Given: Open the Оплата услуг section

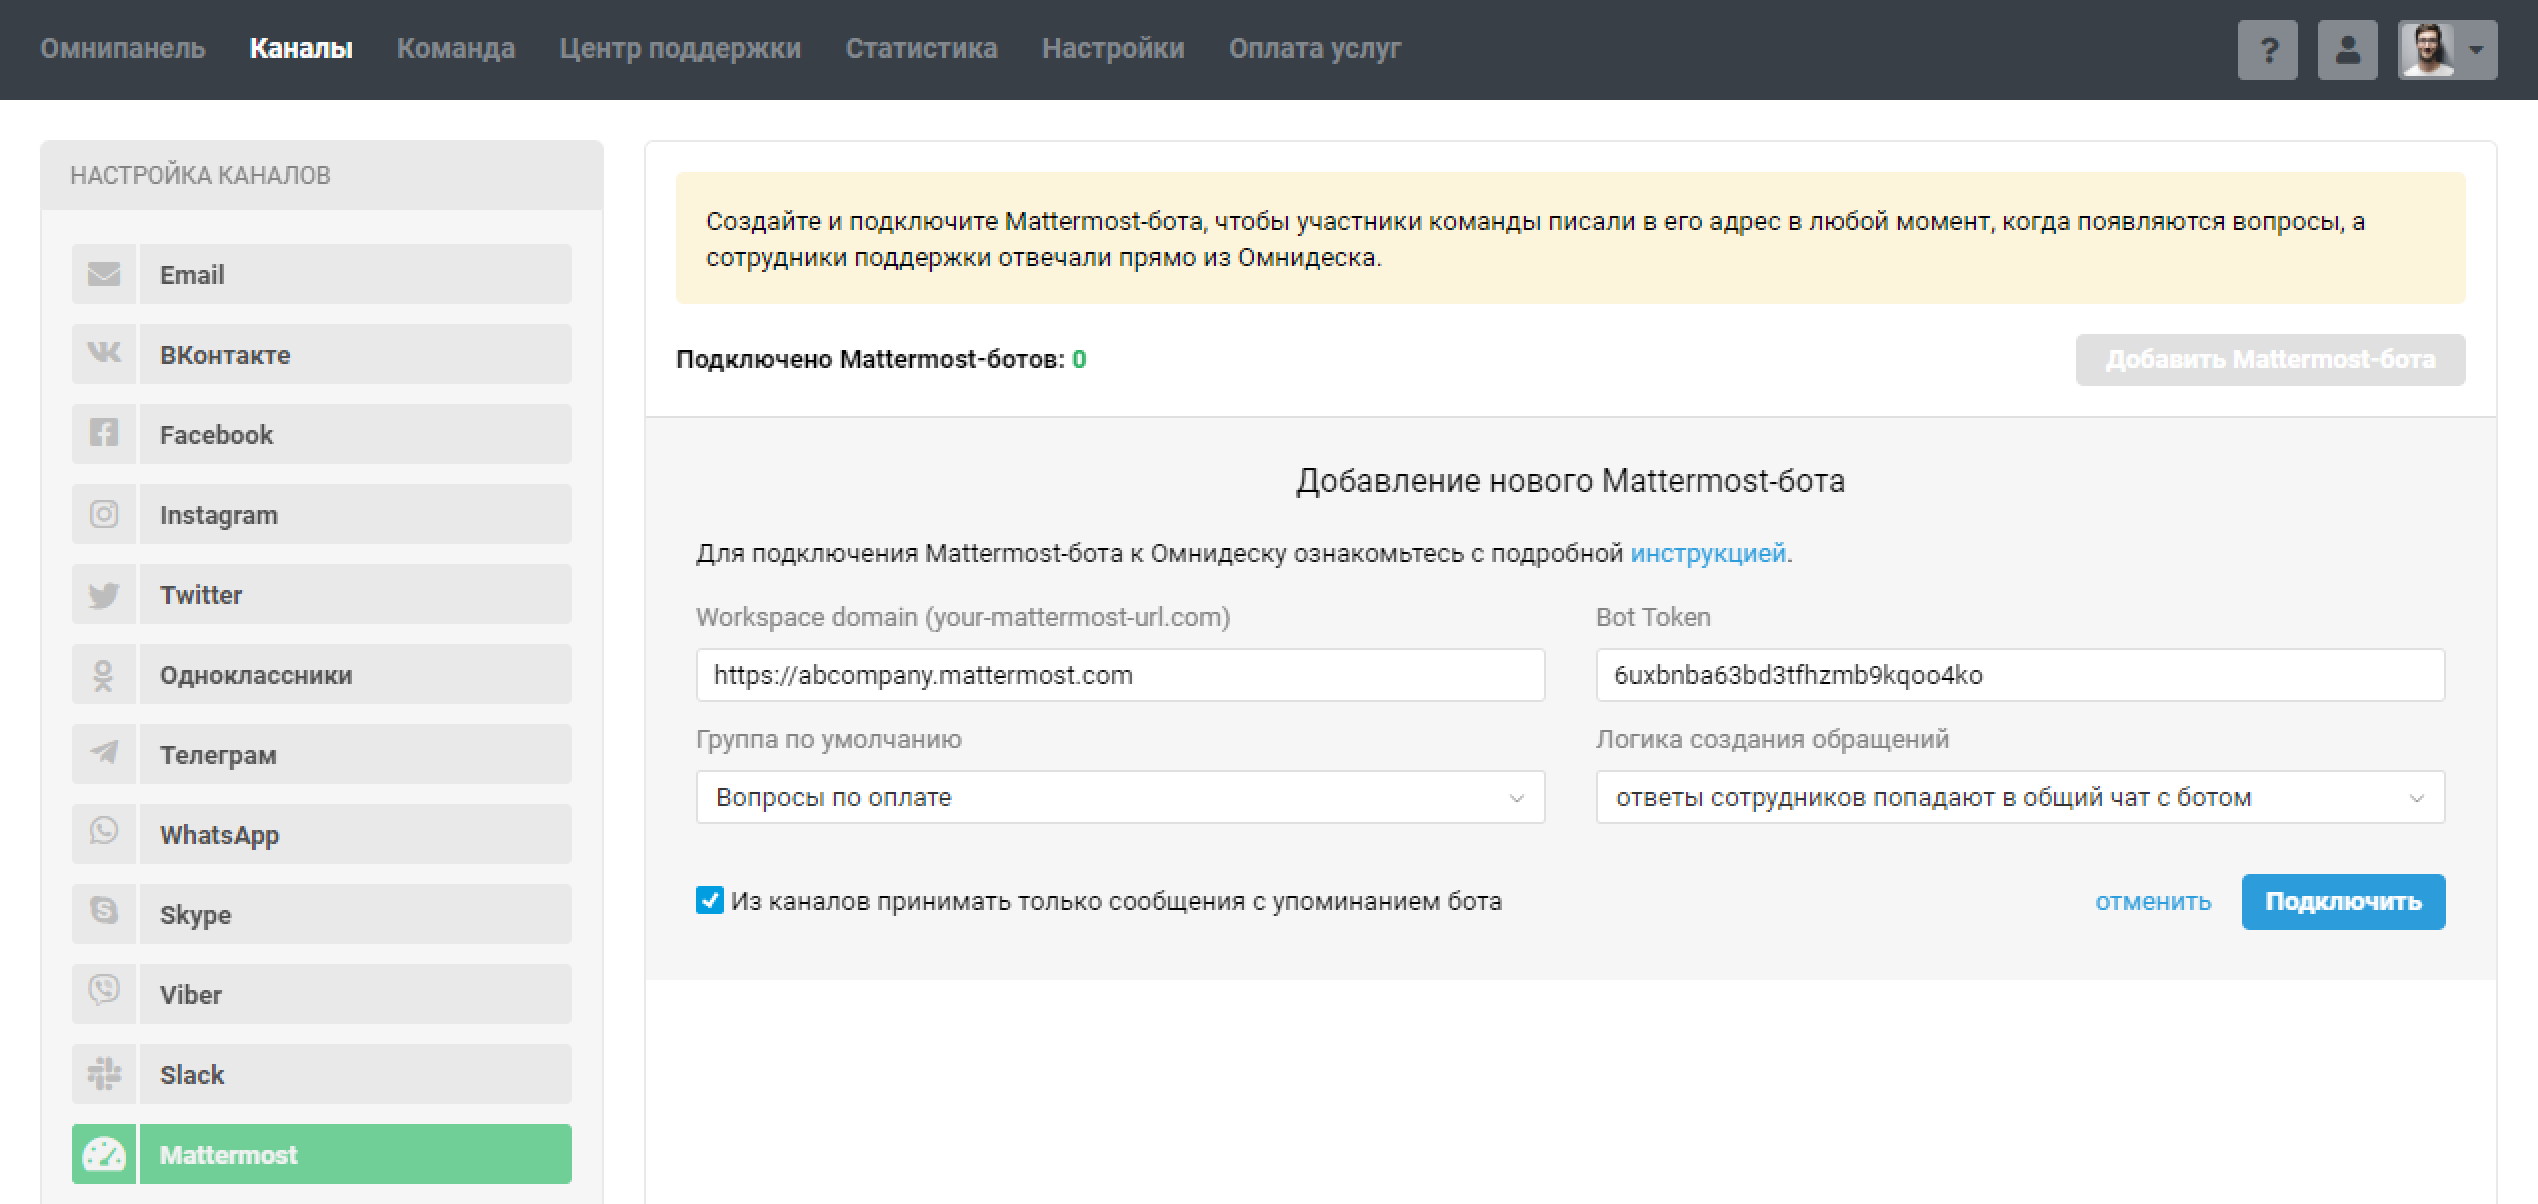Looking at the screenshot, I should [x=1315, y=48].
